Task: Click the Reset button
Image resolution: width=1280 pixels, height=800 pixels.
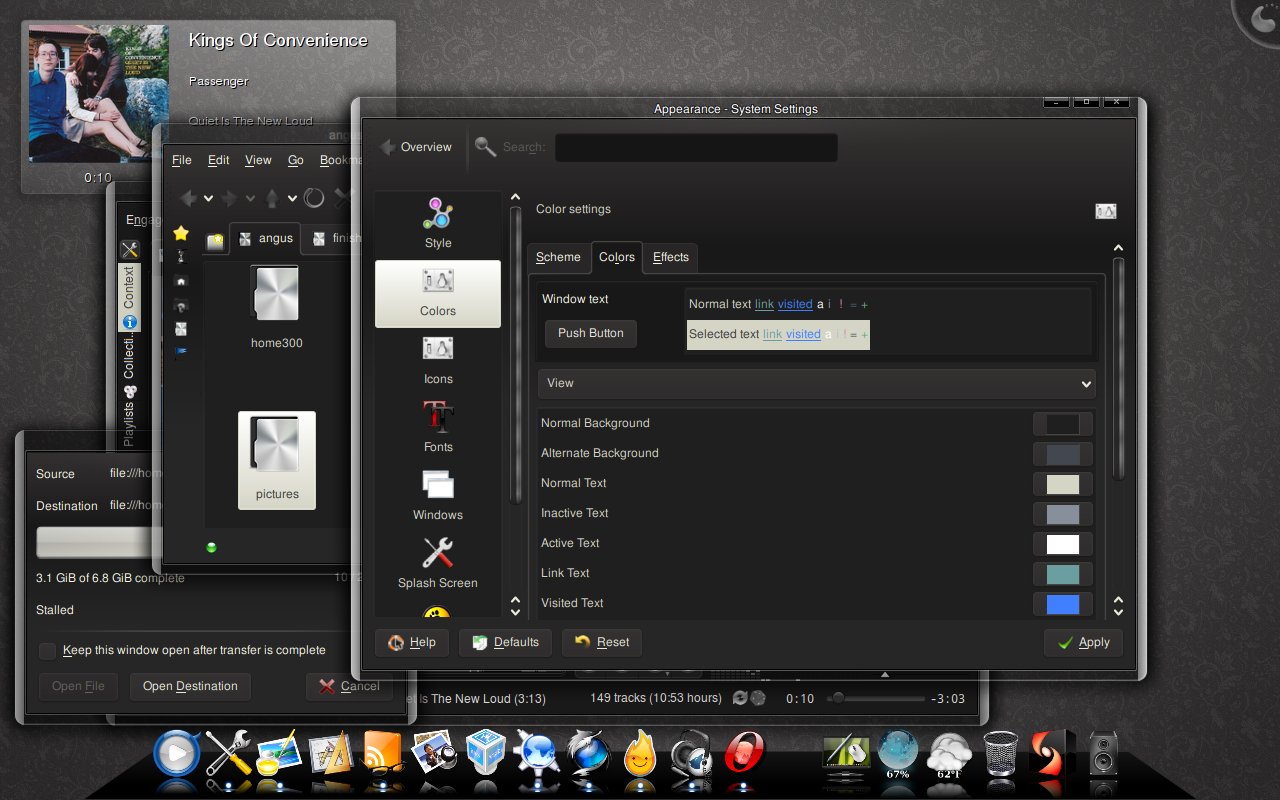Action: pos(602,642)
